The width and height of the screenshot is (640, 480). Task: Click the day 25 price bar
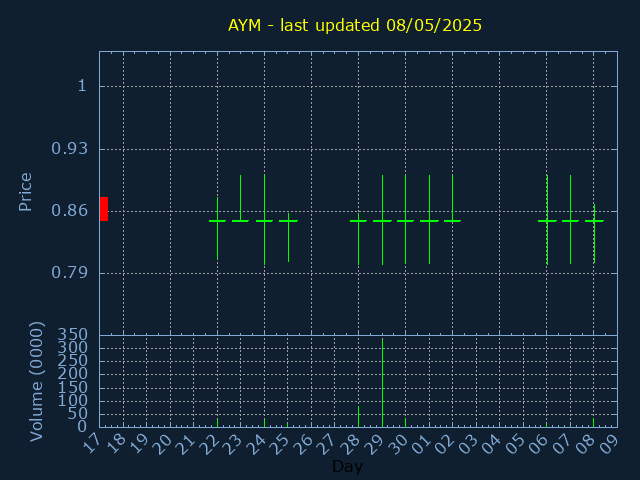tap(289, 238)
